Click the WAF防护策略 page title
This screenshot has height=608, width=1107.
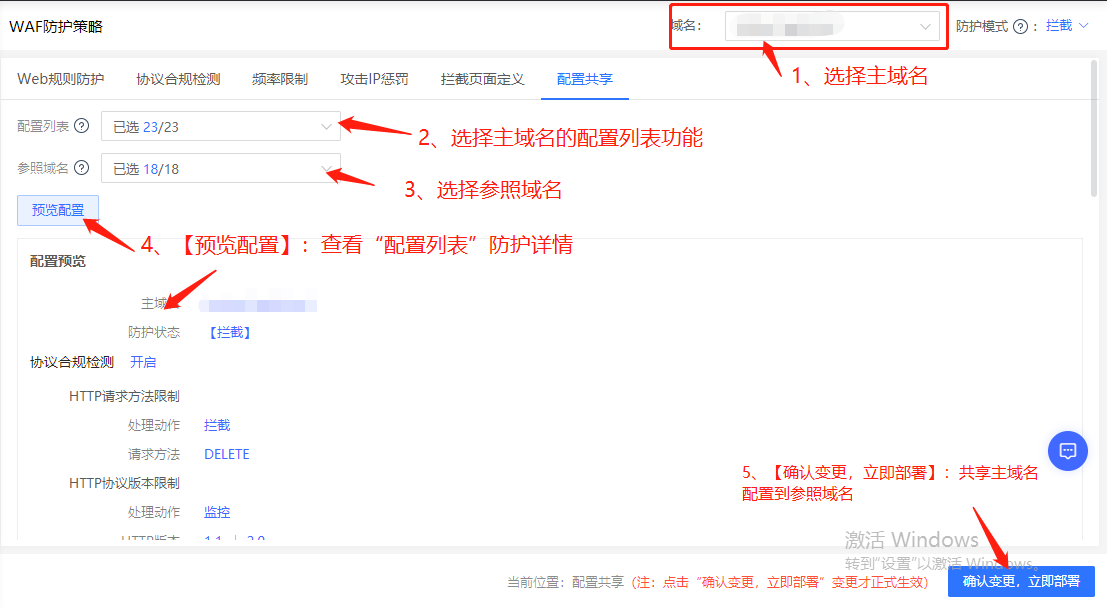click(56, 26)
